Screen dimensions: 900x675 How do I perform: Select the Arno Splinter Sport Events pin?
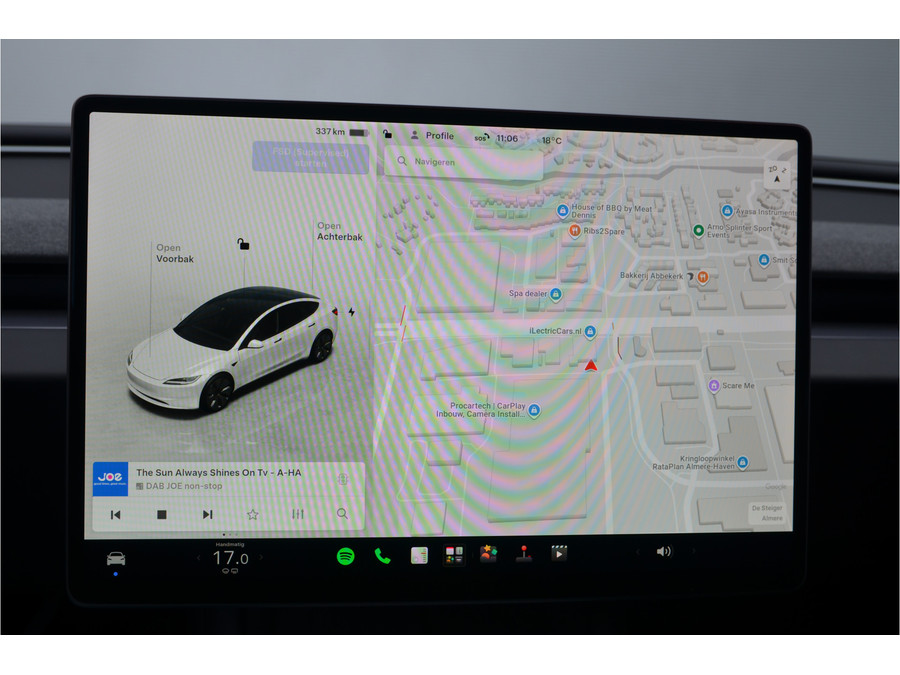tap(699, 231)
